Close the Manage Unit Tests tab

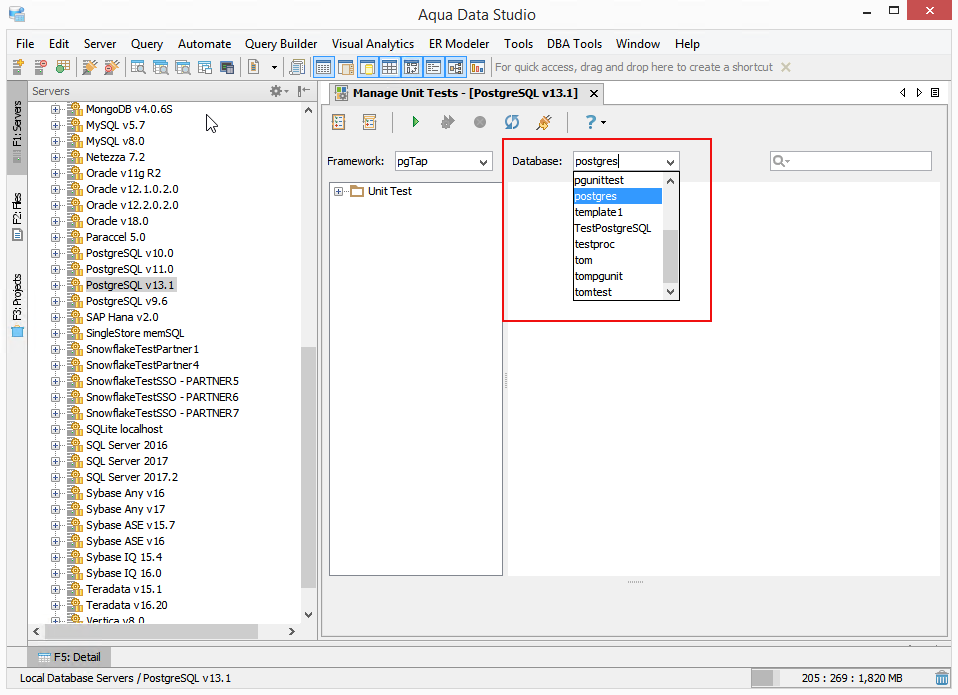tap(593, 93)
